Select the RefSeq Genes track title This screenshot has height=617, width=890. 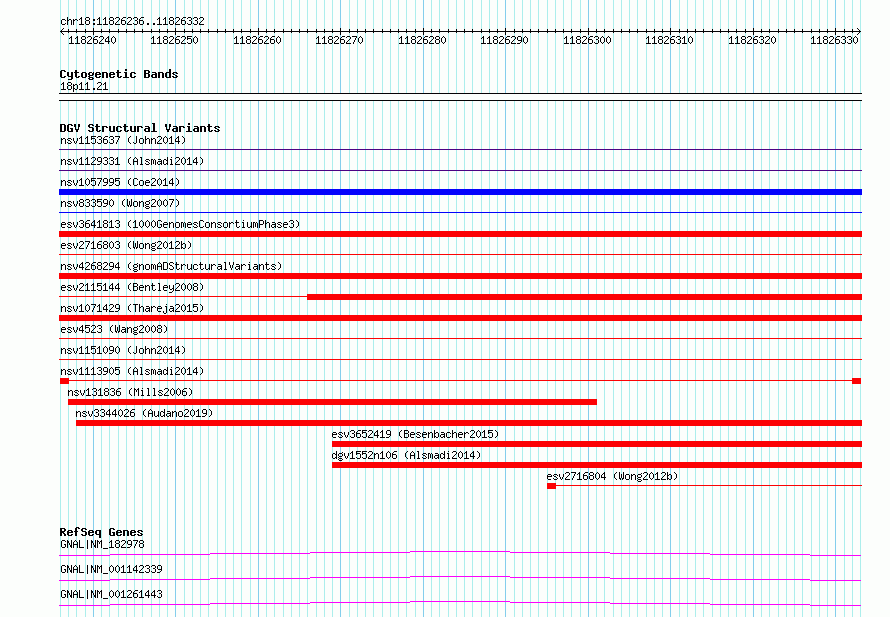[x=101, y=532]
